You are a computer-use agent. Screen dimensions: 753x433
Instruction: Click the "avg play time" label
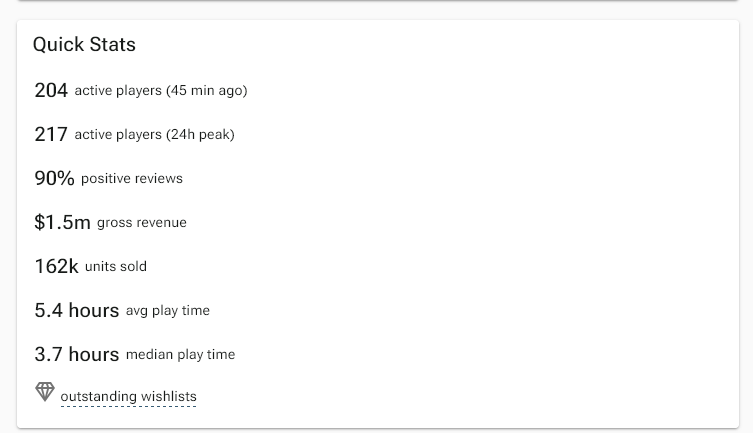pos(168,311)
